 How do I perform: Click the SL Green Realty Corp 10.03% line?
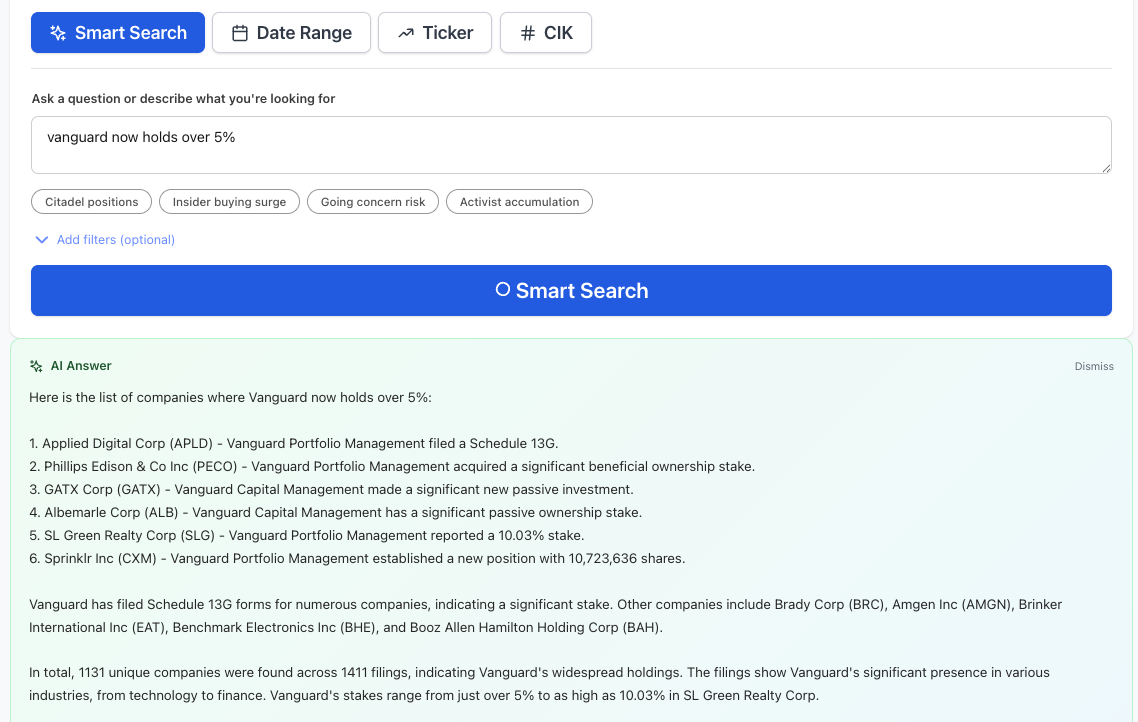tap(307, 536)
